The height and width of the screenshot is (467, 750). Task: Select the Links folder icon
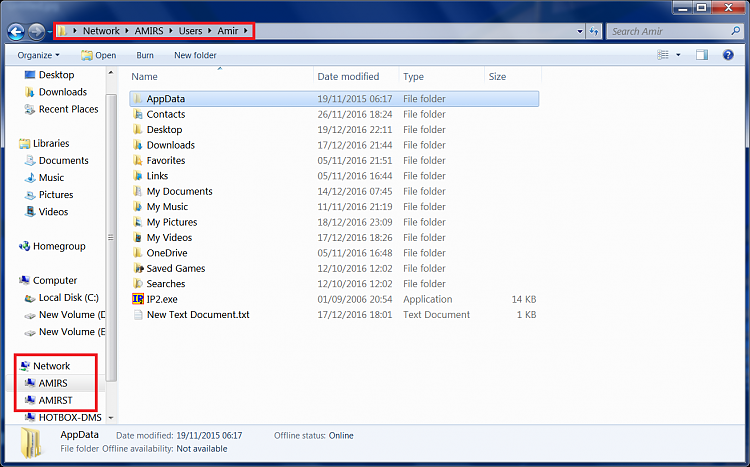(138, 176)
